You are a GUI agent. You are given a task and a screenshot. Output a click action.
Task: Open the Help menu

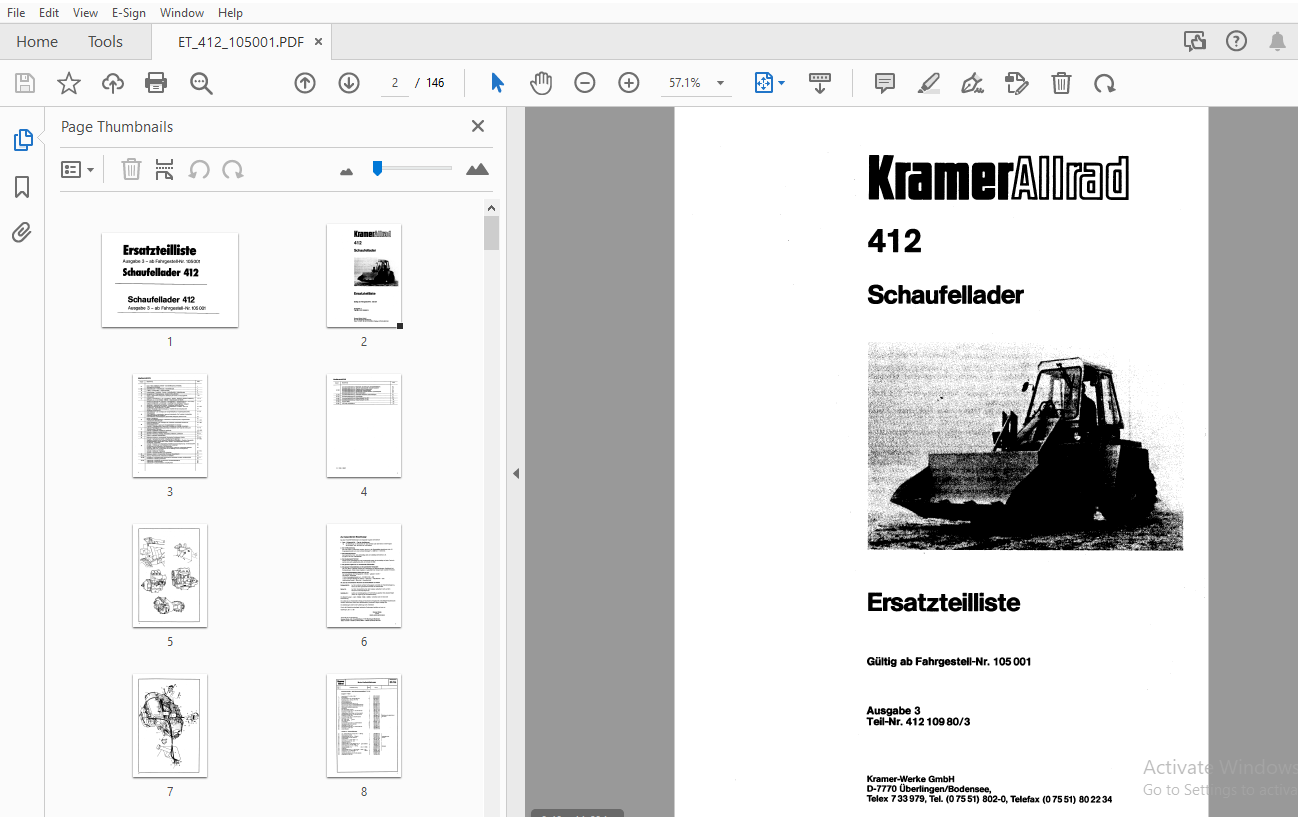tap(230, 13)
